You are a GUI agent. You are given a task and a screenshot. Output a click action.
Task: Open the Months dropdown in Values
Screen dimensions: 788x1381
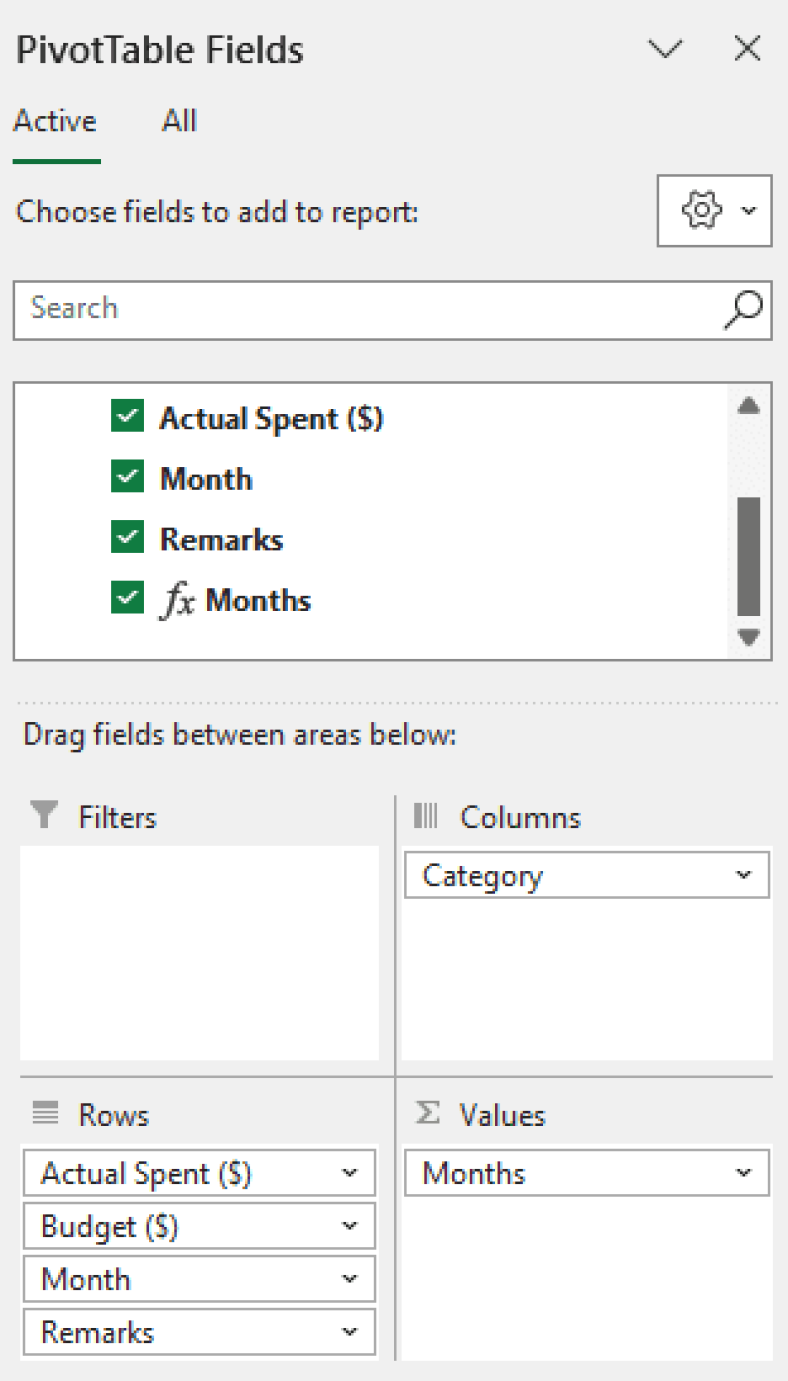pos(743,1172)
